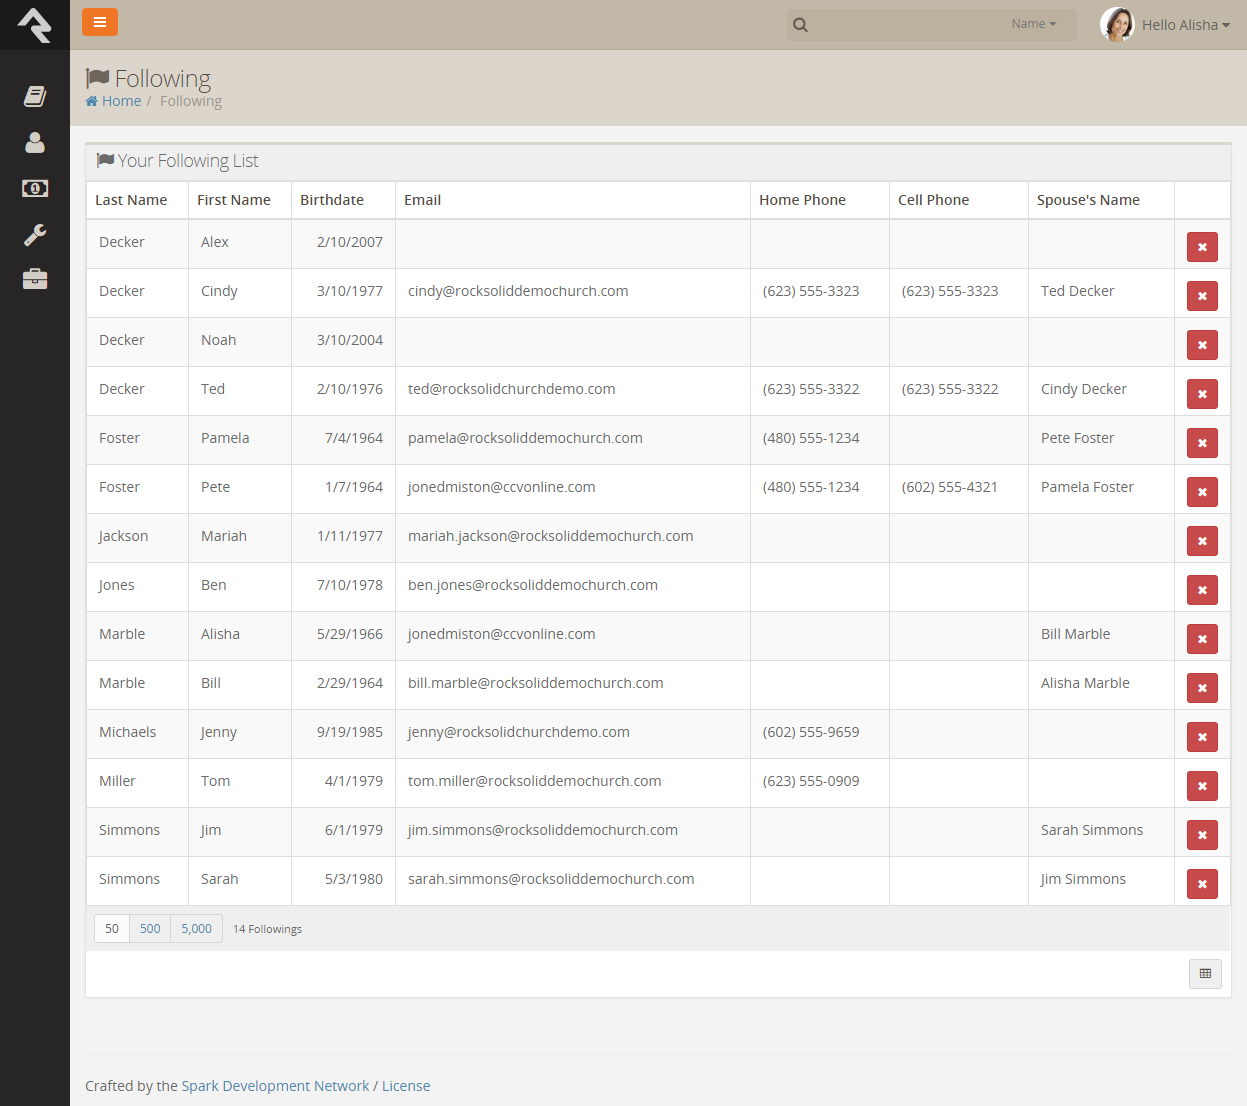This screenshot has height=1106, width=1247.
Task: Set page size to 500 rows
Action: (150, 929)
